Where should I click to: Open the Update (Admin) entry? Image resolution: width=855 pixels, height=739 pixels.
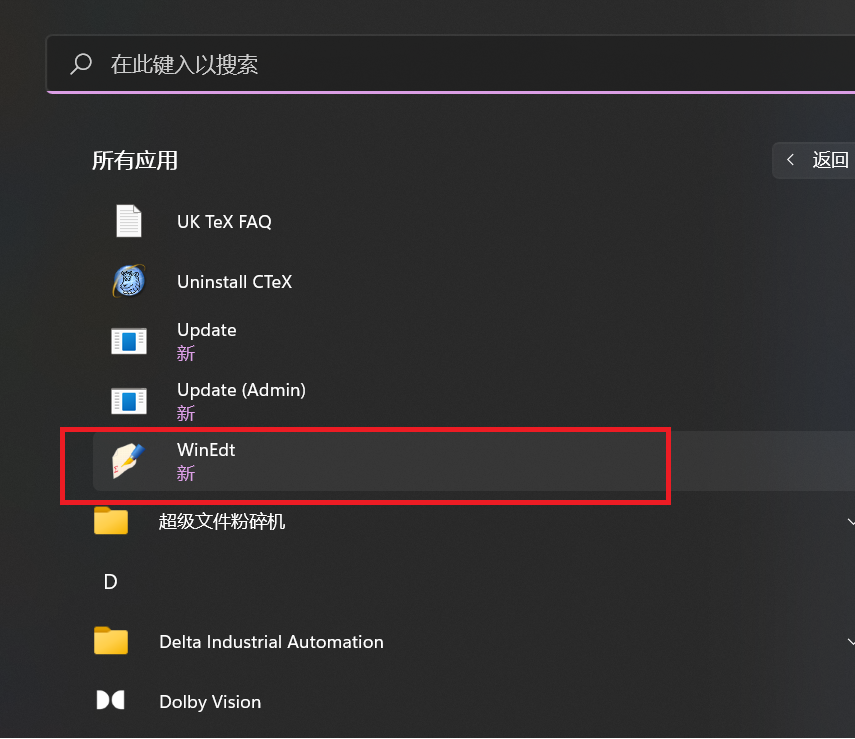click(x=241, y=390)
